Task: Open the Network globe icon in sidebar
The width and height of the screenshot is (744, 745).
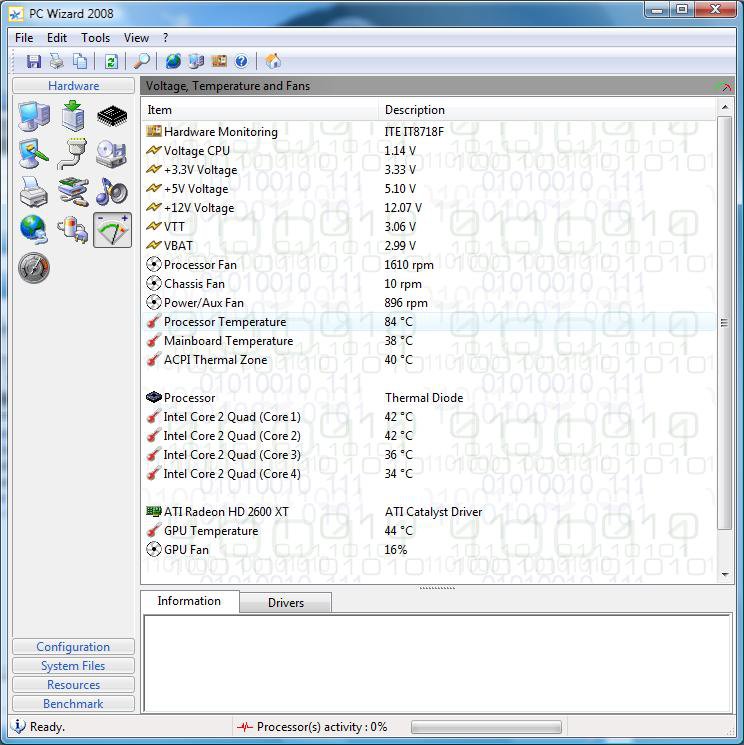Action: (x=34, y=229)
